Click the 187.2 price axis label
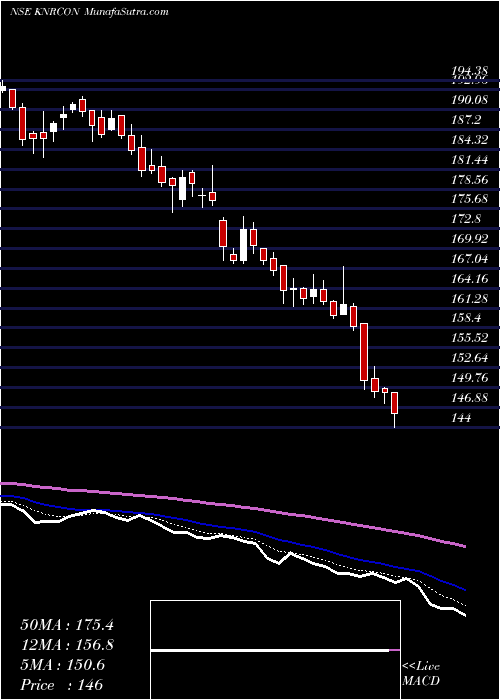 click(465, 120)
